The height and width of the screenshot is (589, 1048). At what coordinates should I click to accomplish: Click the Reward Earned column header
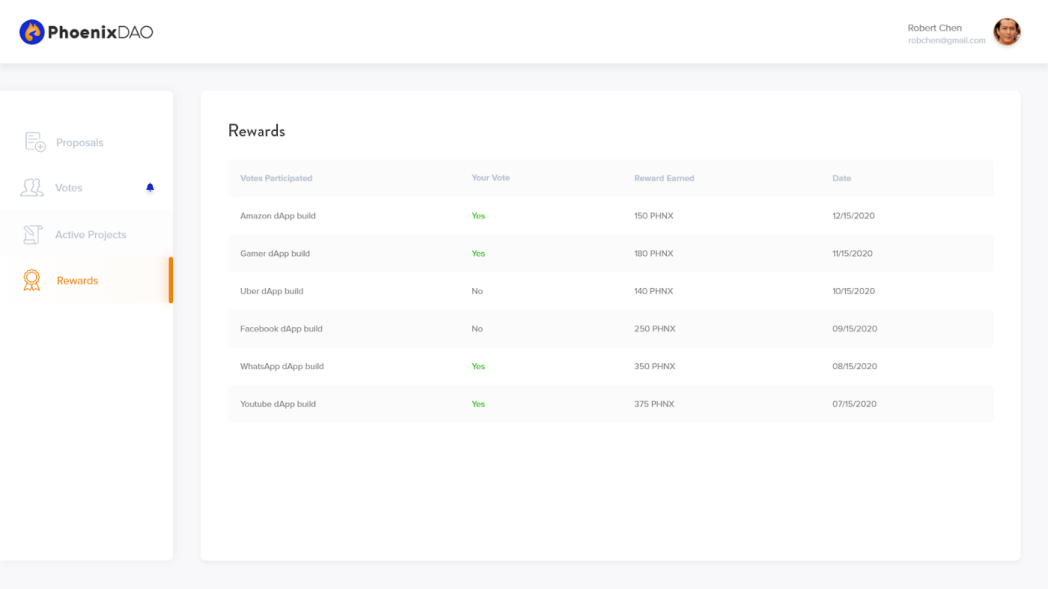pos(664,178)
